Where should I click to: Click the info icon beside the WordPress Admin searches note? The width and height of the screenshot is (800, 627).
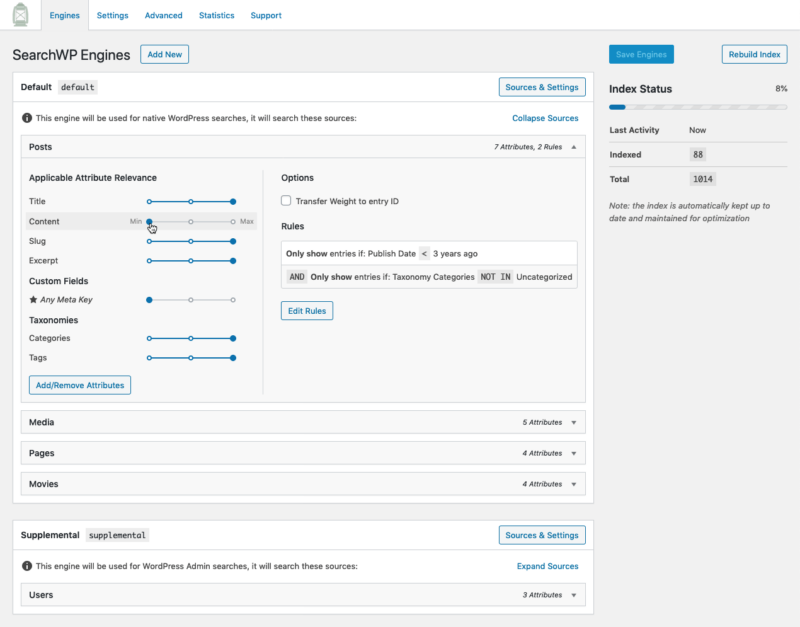(27, 566)
